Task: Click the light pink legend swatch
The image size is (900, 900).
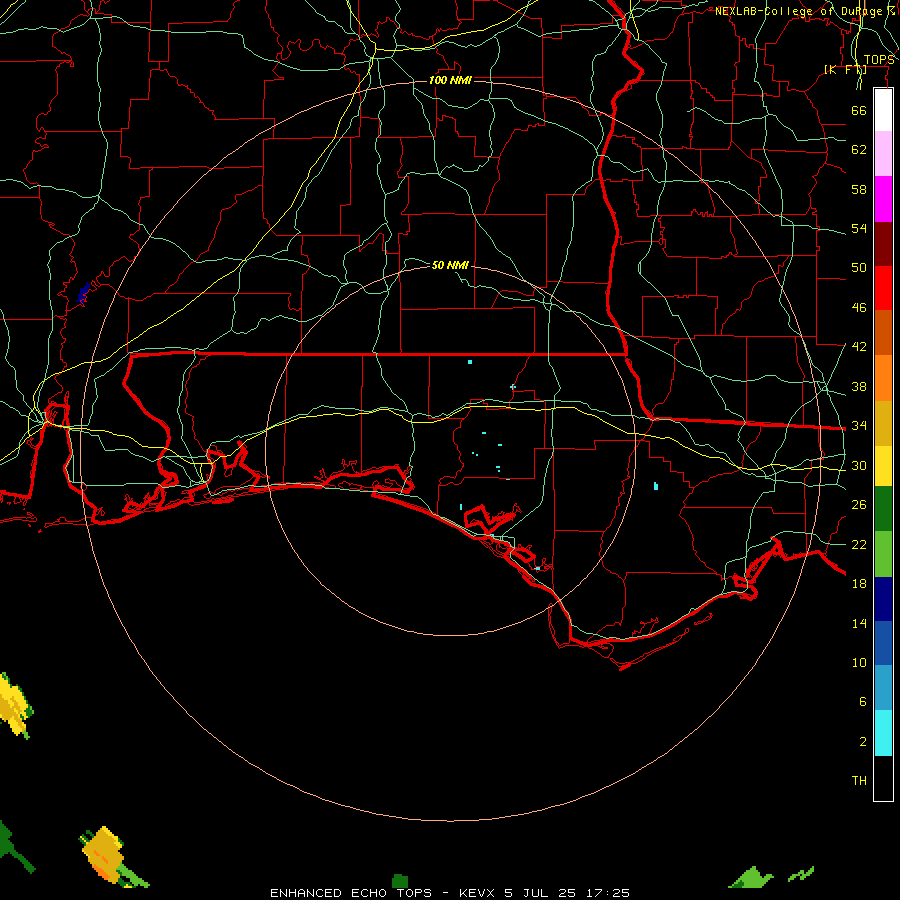Action: pyautogui.click(x=883, y=154)
